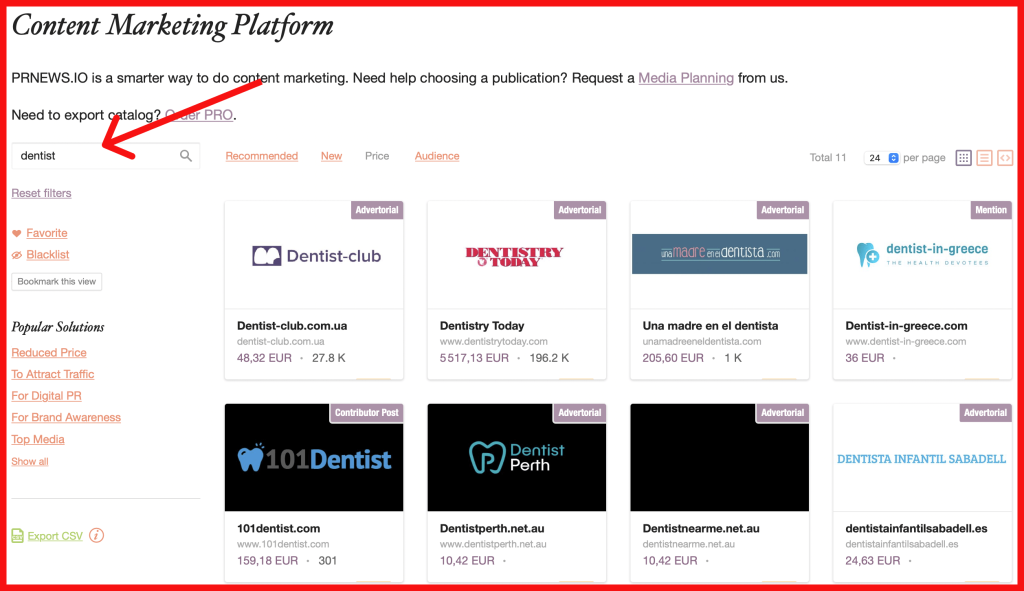Open the Blacklist link

pyautogui.click(x=48, y=255)
